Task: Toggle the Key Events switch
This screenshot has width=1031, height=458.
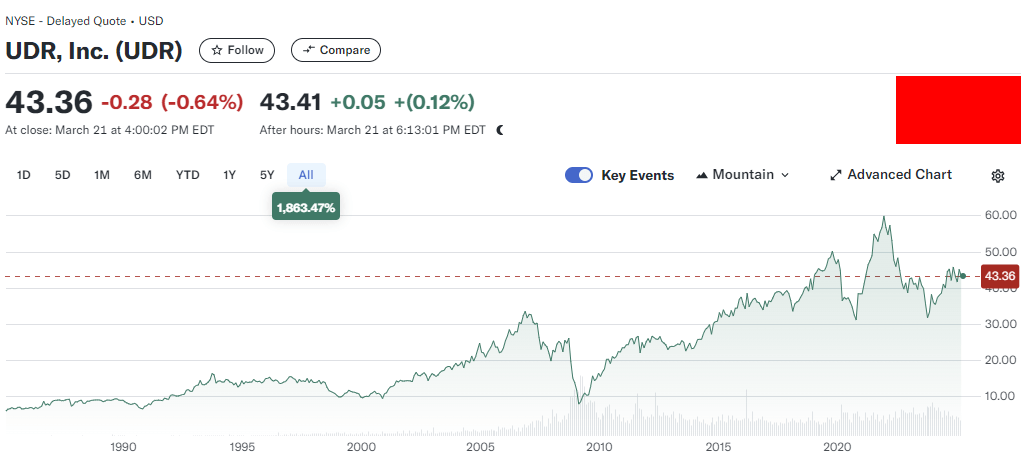Action: point(579,175)
